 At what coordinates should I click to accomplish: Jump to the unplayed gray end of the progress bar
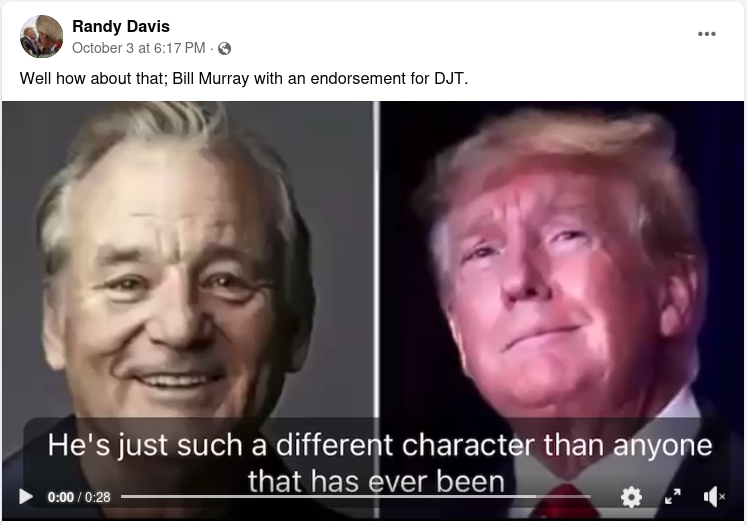564,496
